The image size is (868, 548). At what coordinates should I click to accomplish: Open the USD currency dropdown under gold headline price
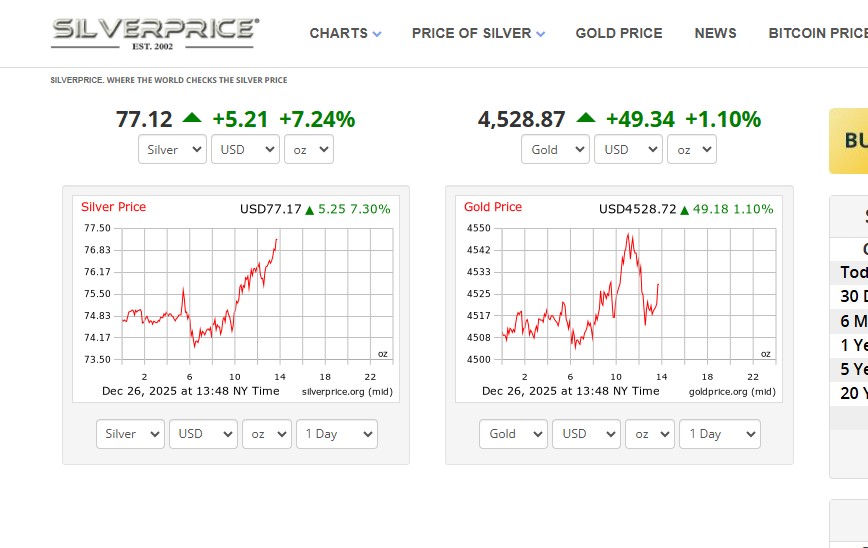[x=628, y=149]
